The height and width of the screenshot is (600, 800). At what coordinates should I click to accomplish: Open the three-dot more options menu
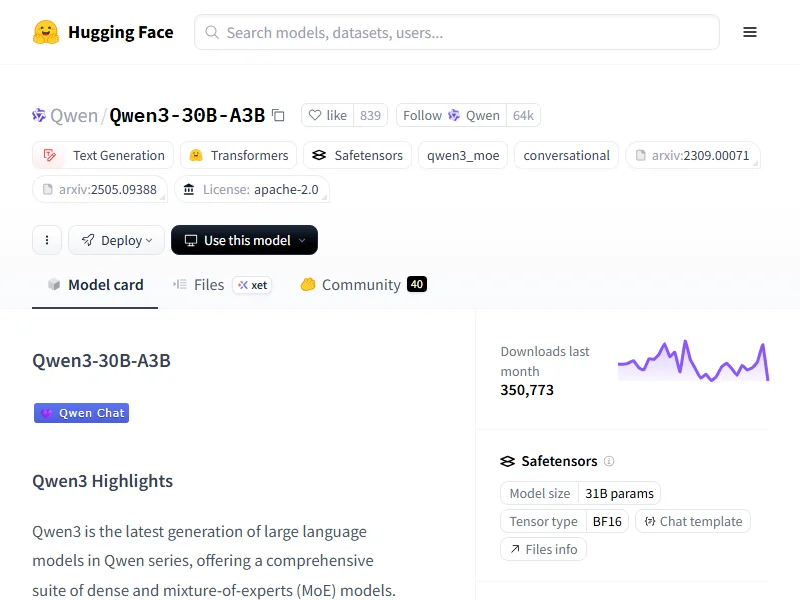pyautogui.click(x=47, y=240)
